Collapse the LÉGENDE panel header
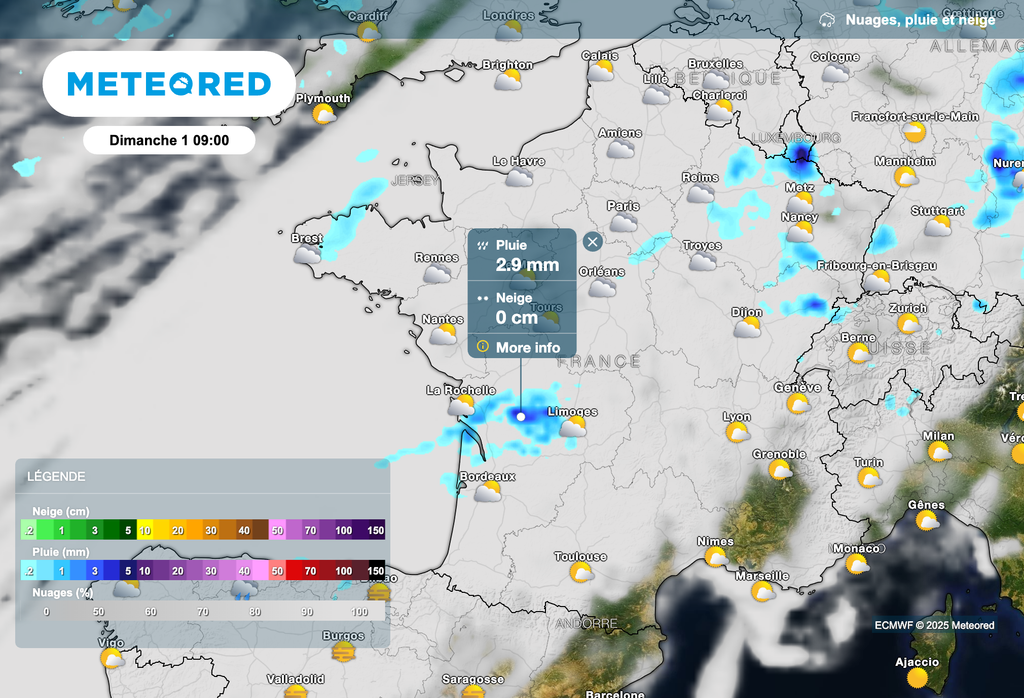This screenshot has width=1024, height=698. tap(200, 477)
